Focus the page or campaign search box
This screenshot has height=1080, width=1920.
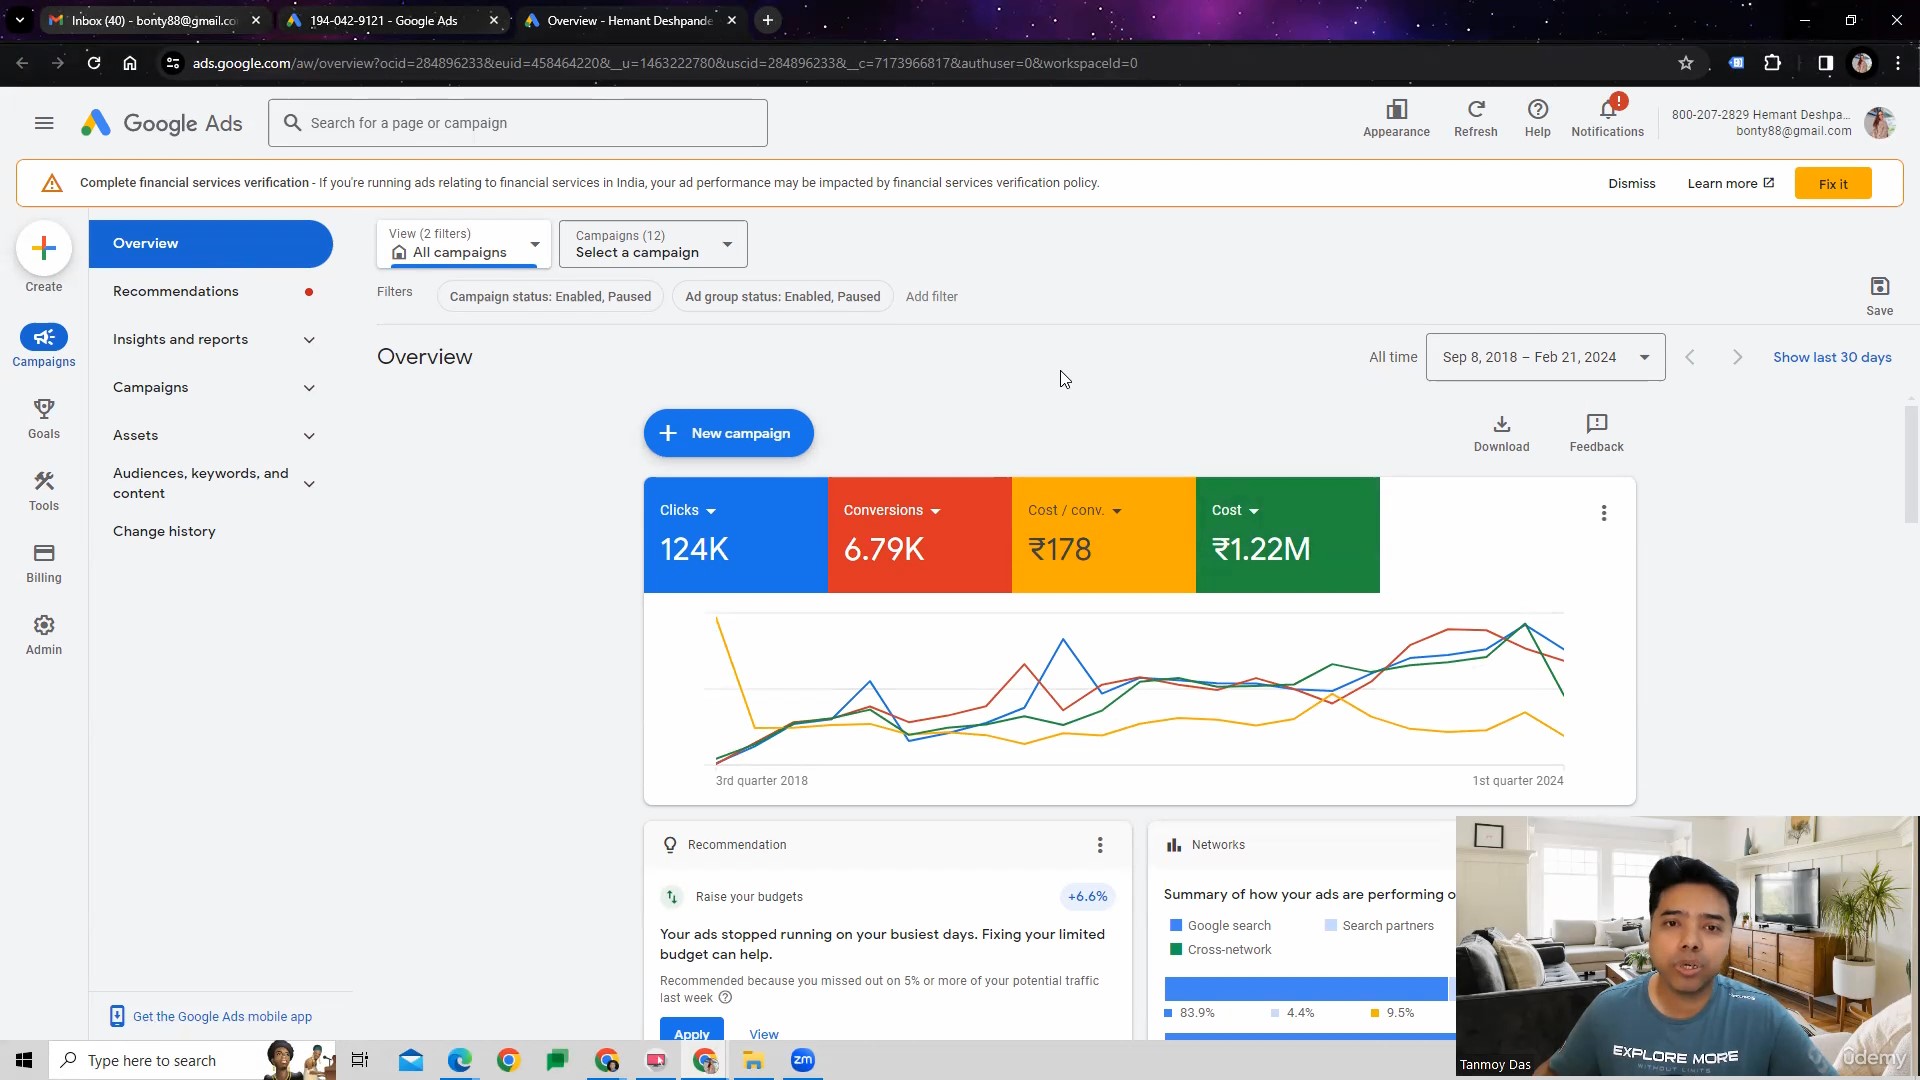(518, 123)
